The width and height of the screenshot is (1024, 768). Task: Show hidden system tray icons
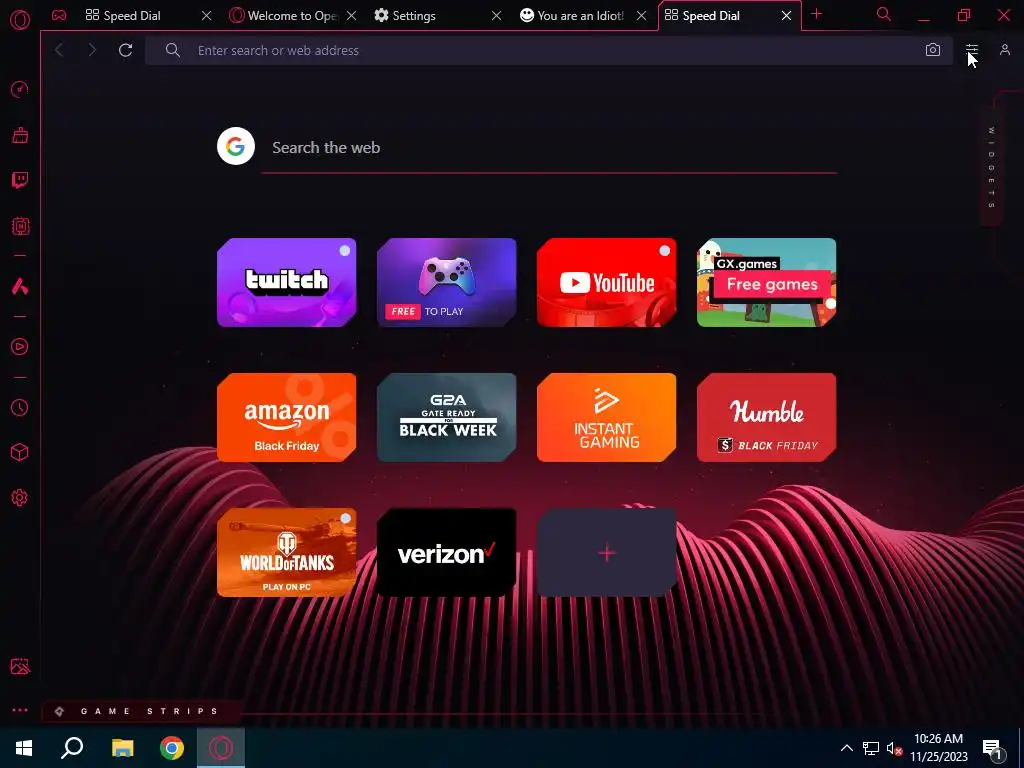[x=846, y=748]
